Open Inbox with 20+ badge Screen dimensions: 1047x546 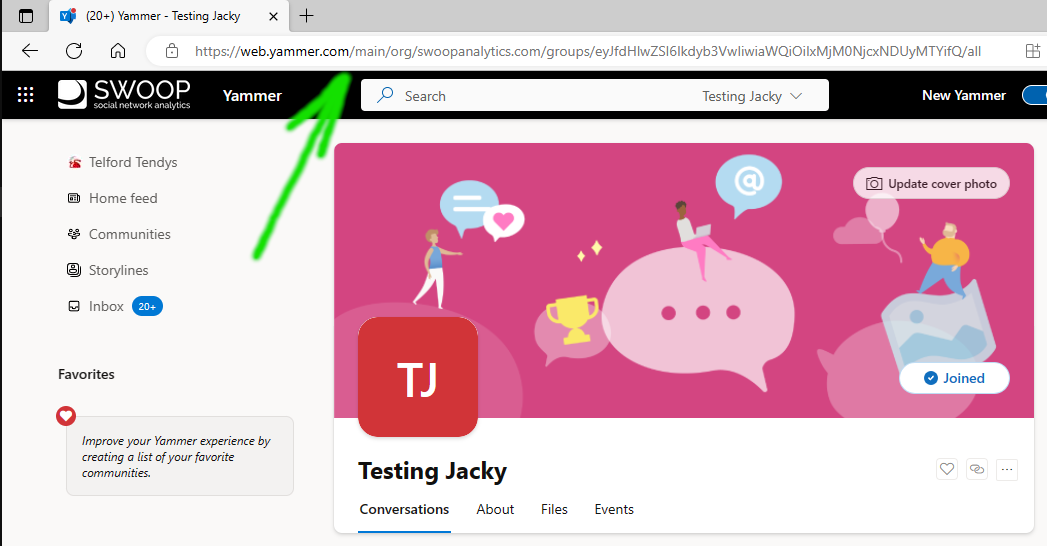[116, 306]
